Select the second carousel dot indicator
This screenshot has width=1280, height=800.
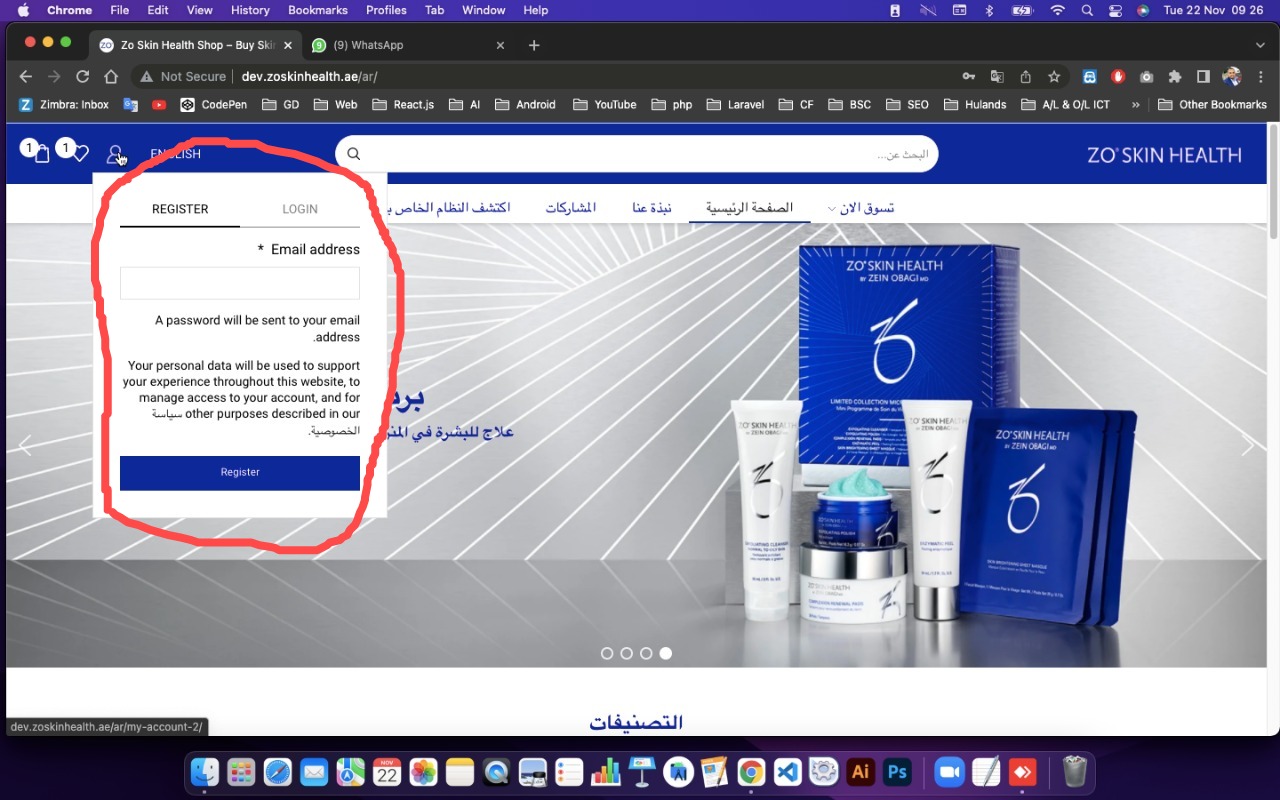click(x=627, y=653)
